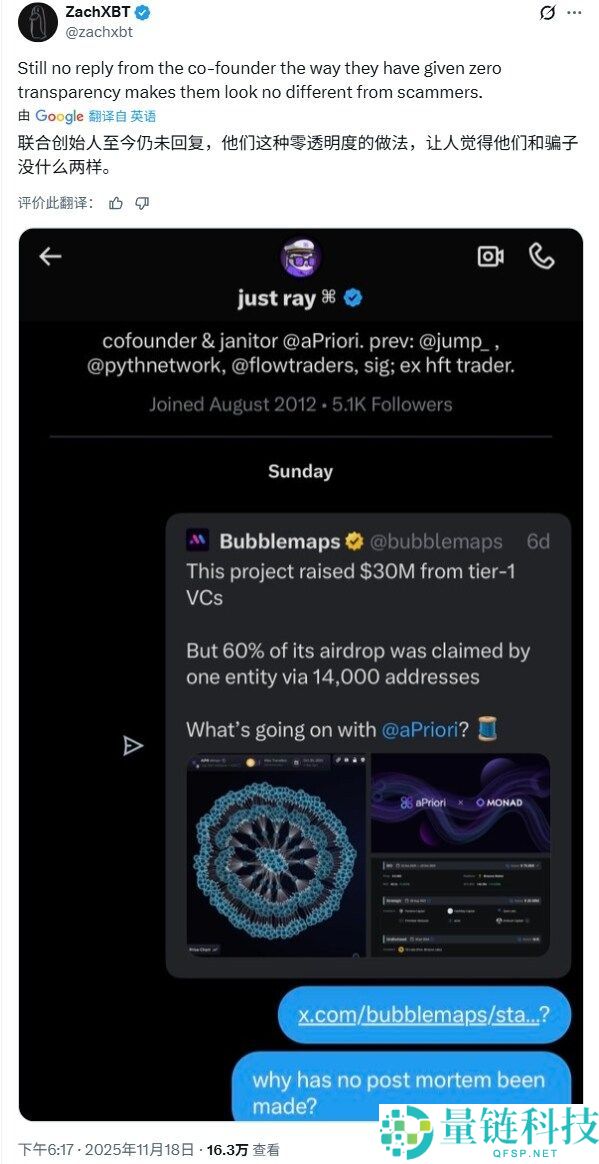Give the translation a thumbs down
This screenshot has width=599, height=1164.
(142, 202)
